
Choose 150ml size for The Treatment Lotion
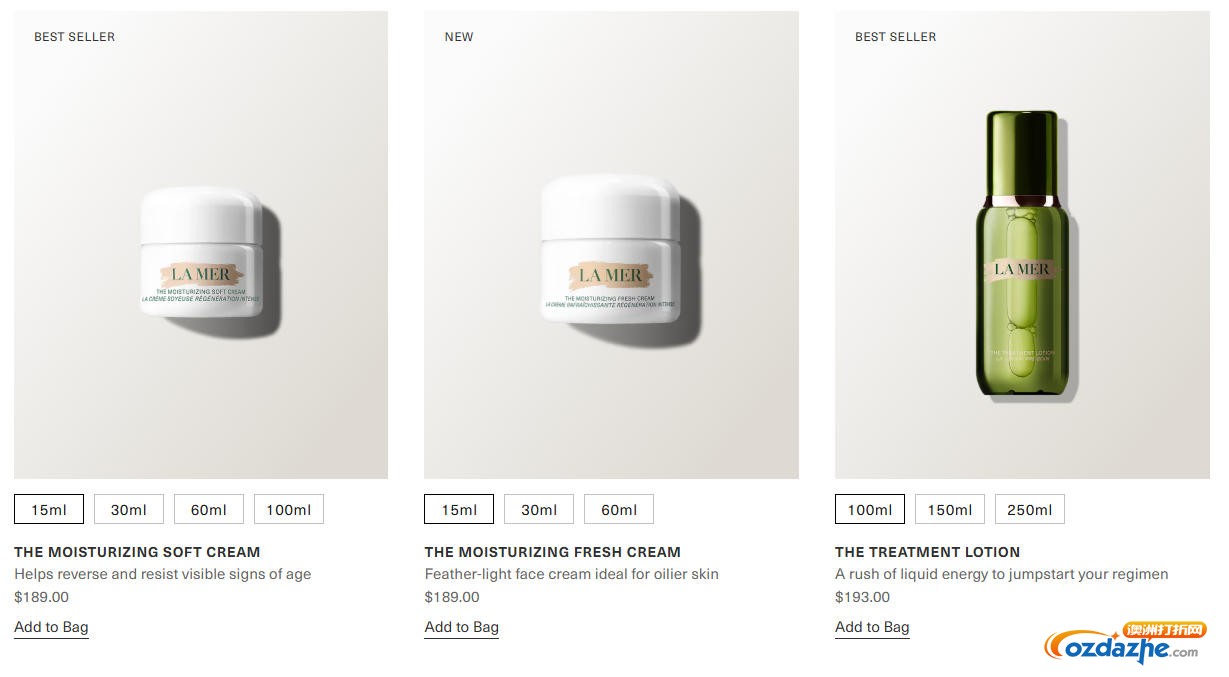point(950,509)
